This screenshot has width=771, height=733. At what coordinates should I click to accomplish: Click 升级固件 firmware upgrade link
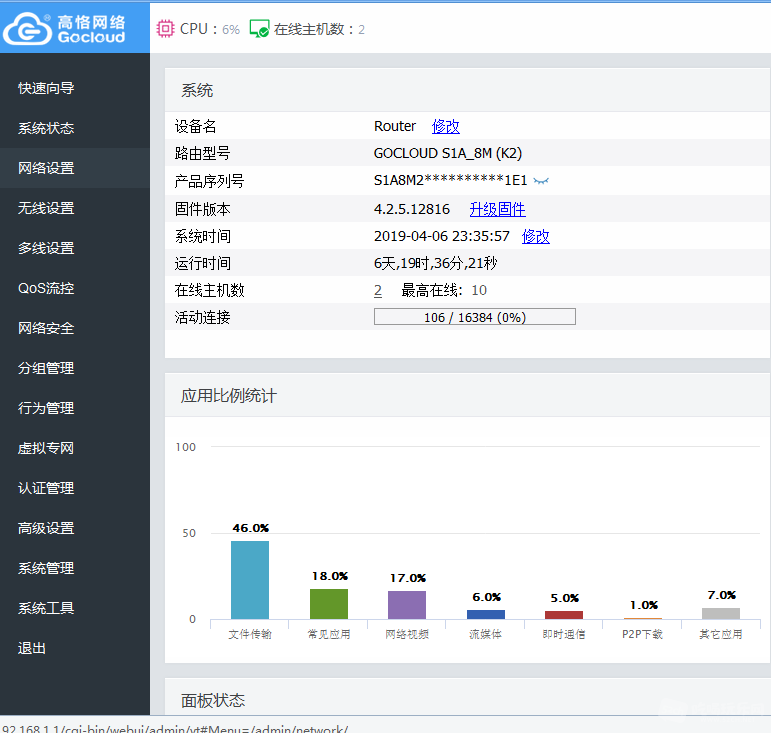[497, 209]
